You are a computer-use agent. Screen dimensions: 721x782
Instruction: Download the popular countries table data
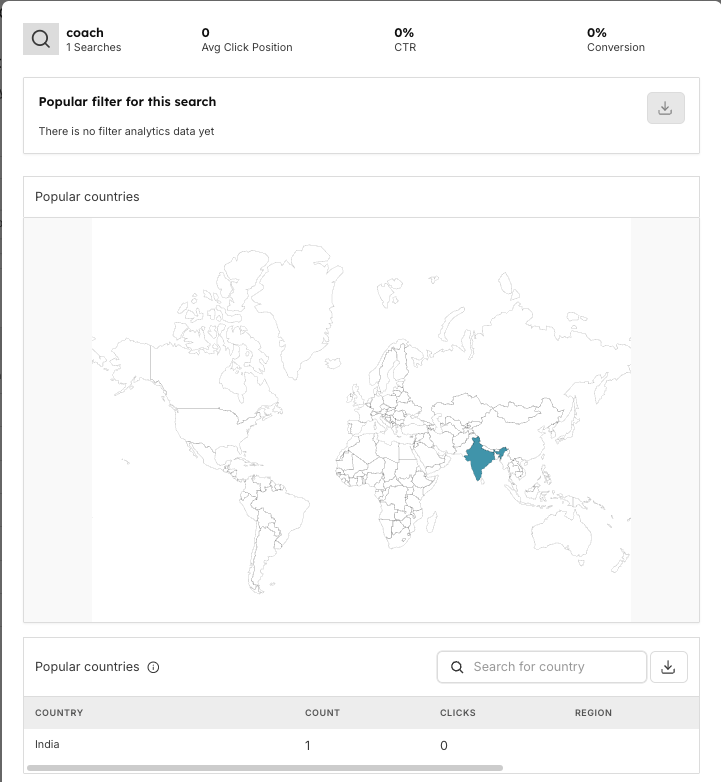668,667
